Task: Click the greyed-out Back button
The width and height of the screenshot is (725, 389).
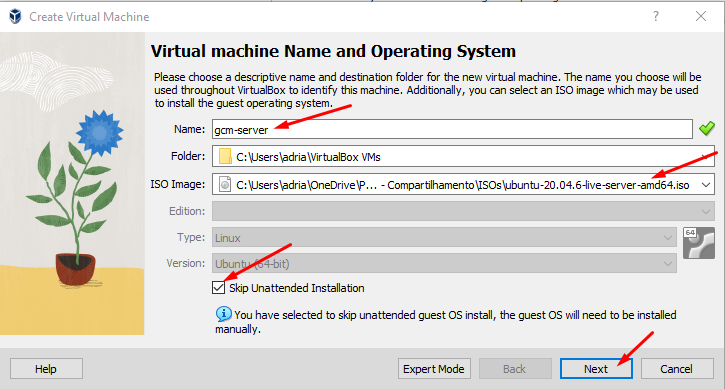Action: (x=515, y=369)
